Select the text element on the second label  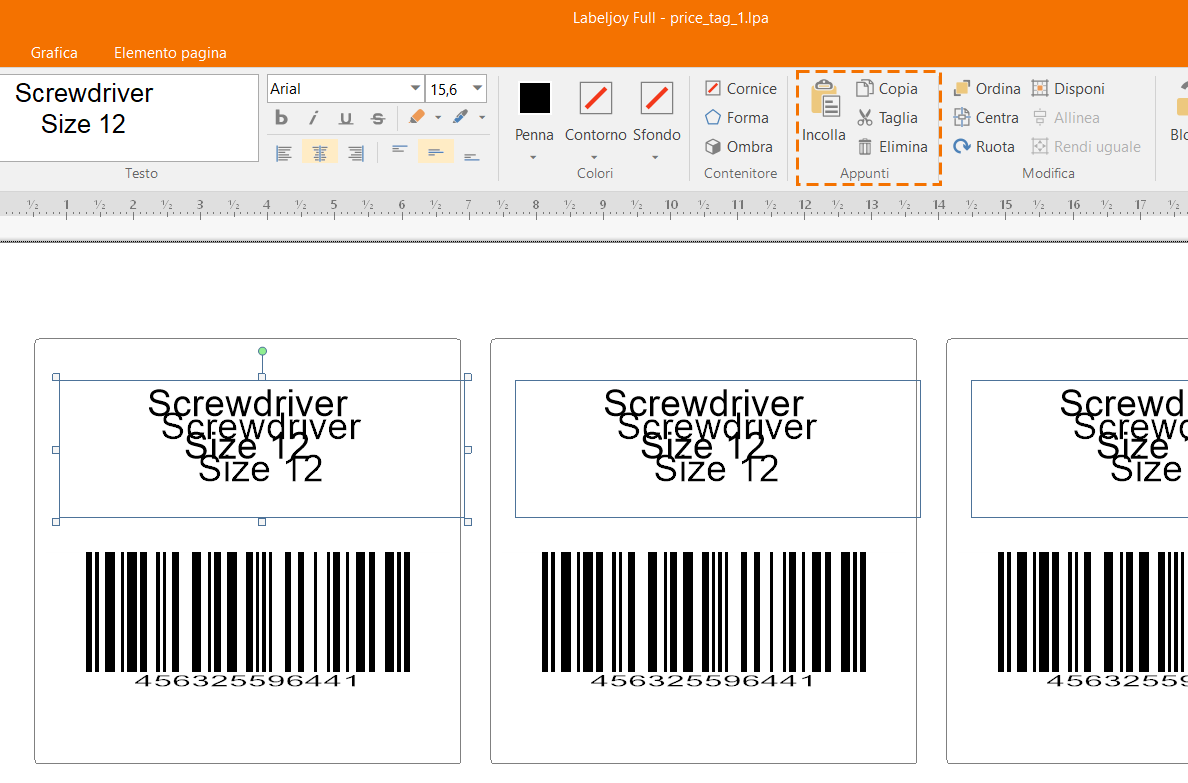[x=717, y=449]
